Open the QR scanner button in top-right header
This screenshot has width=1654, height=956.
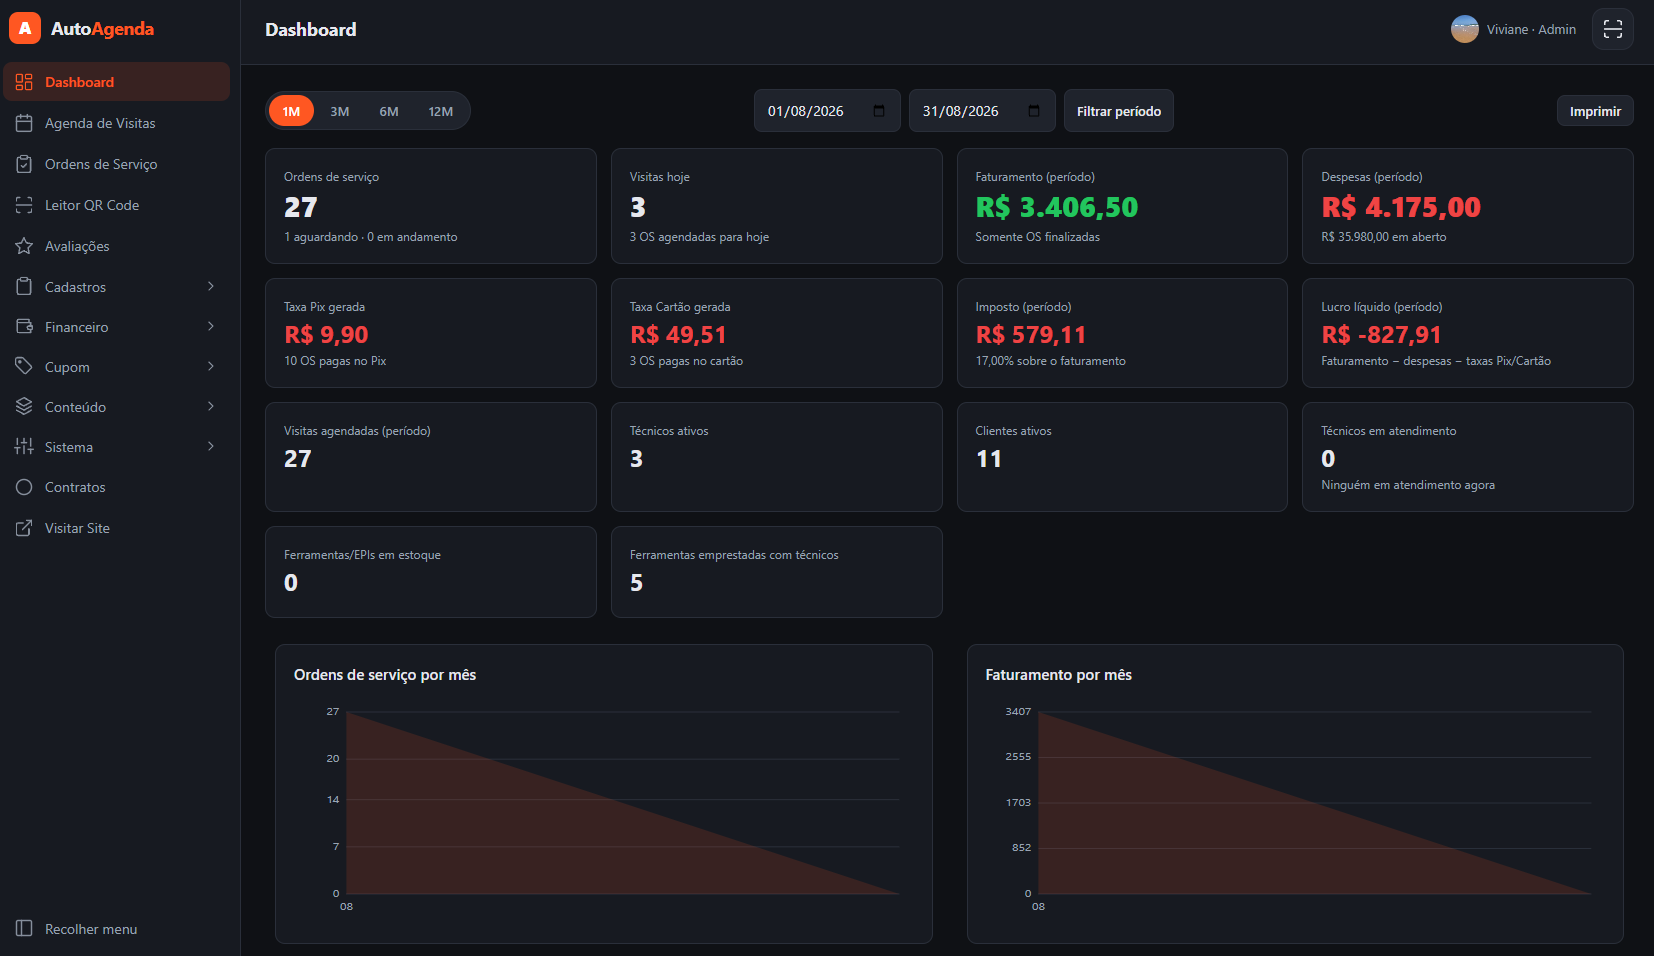click(x=1613, y=29)
